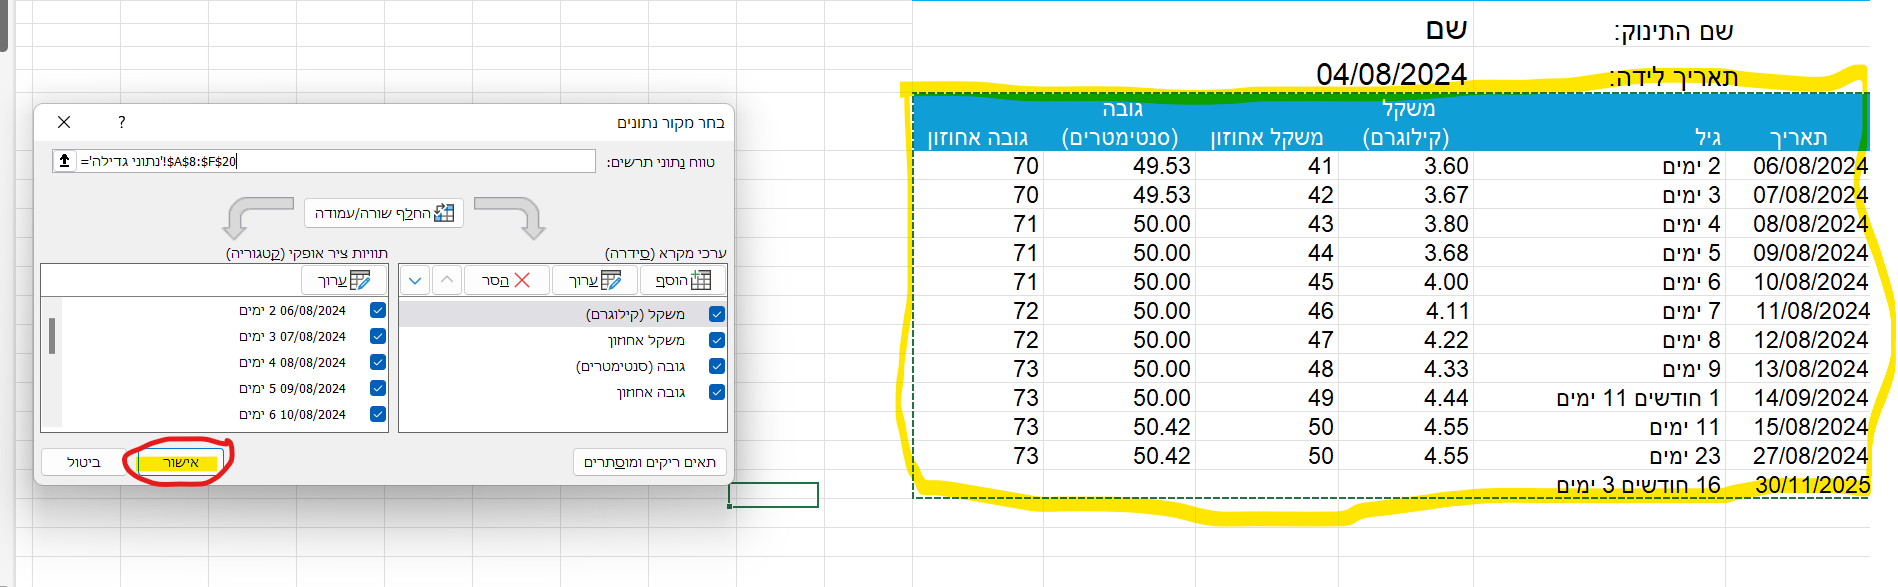Uncheck series משקל אחוזון
Image resolution: width=1898 pixels, height=587 pixels.
[x=717, y=340]
